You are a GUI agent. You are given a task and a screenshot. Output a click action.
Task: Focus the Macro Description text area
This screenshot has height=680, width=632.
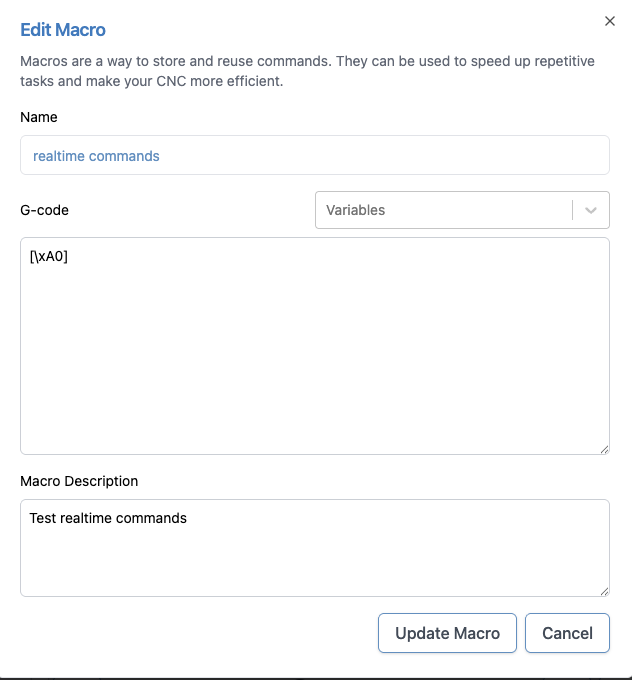click(315, 548)
